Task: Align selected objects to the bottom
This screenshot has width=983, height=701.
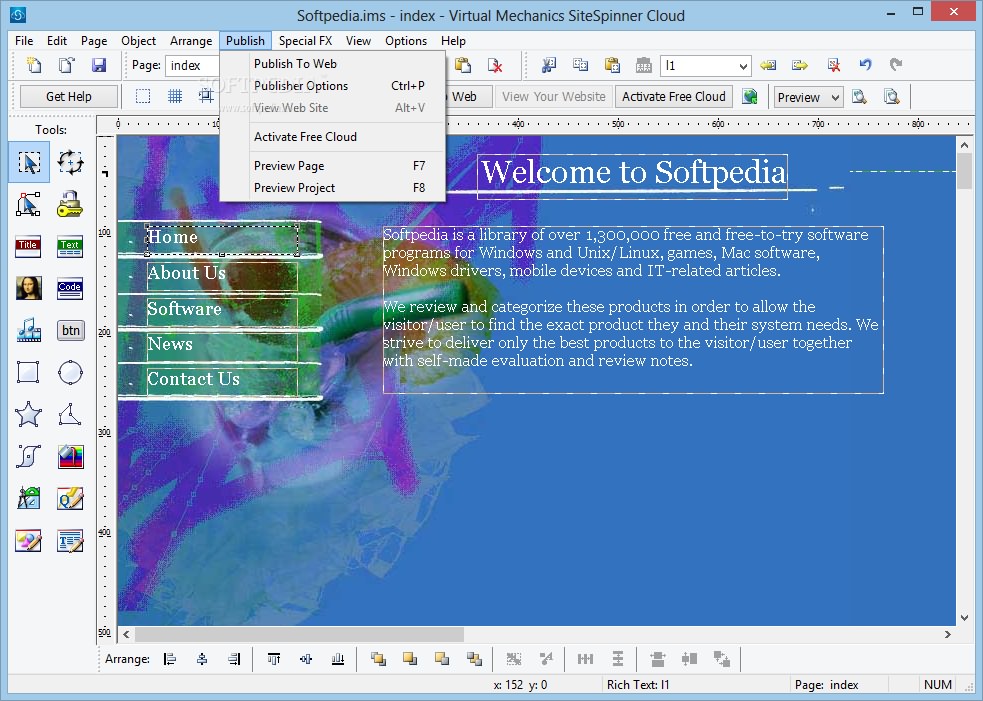Action: 338,659
